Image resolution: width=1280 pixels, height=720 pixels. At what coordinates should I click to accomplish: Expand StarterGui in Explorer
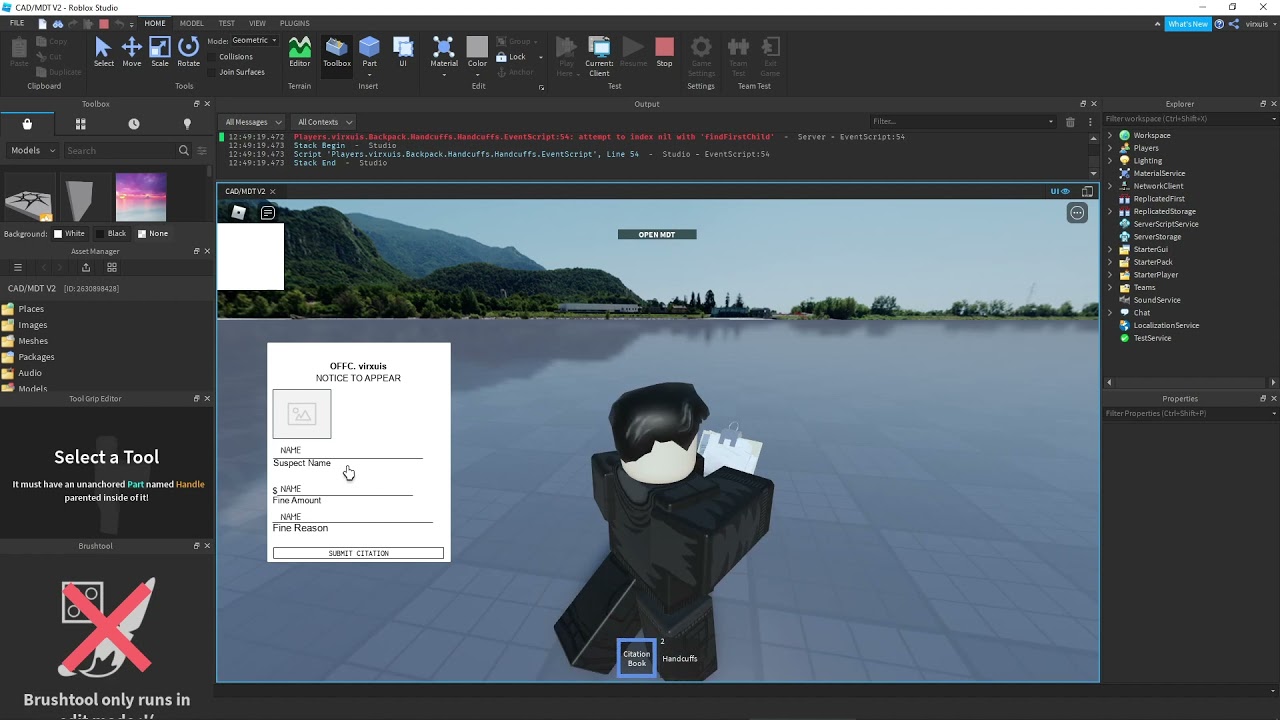[1109, 249]
